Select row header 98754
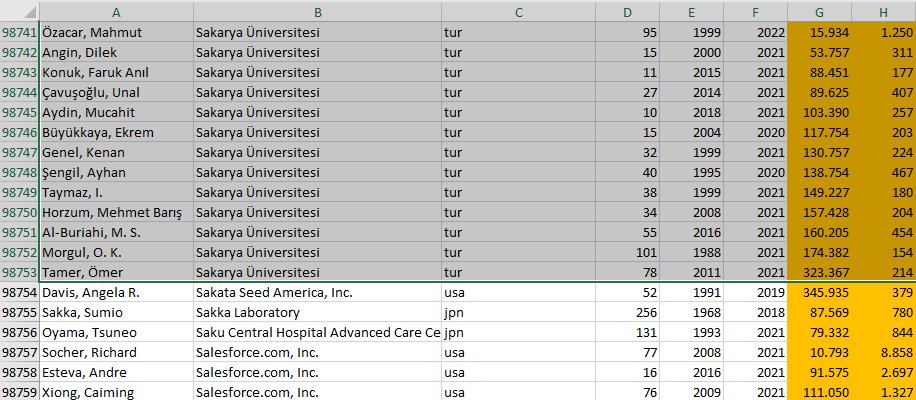Screen dimensions: 916x400 tap(19, 293)
